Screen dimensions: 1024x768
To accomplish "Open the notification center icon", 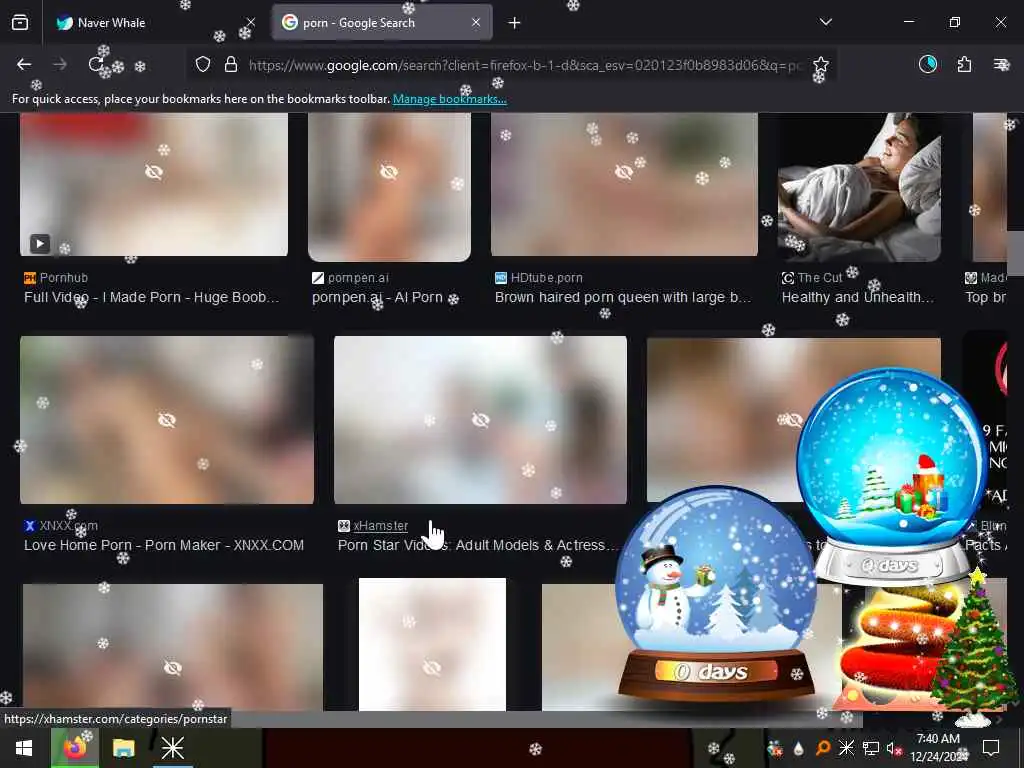I will click(991, 748).
